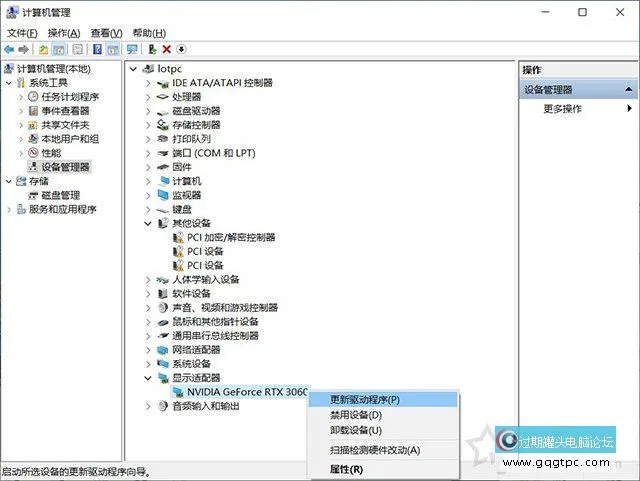Choose 禁用设备(D) from context menu

pyautogui.click(x=383, y=415)
